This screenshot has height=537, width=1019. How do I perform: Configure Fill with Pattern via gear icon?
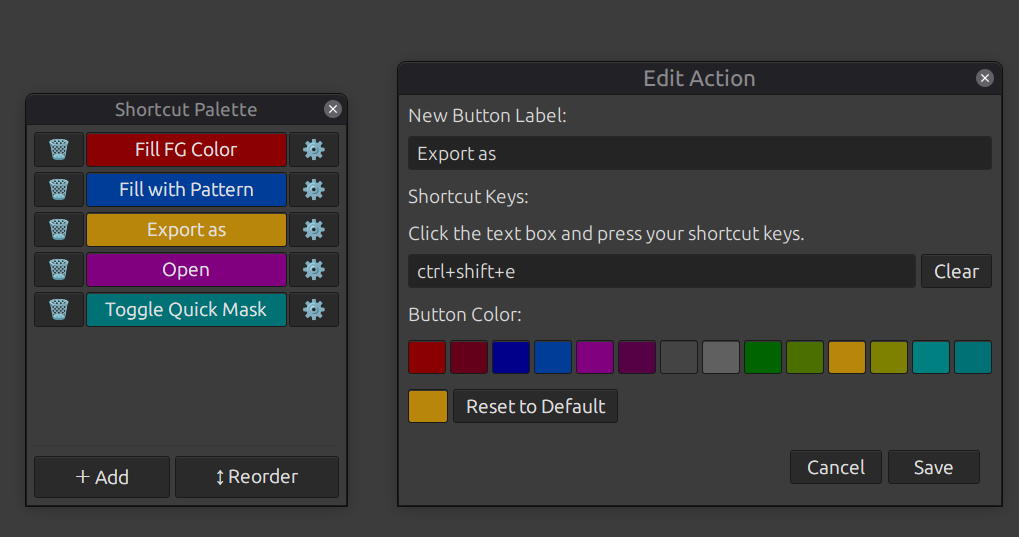[x=314, y=190]
